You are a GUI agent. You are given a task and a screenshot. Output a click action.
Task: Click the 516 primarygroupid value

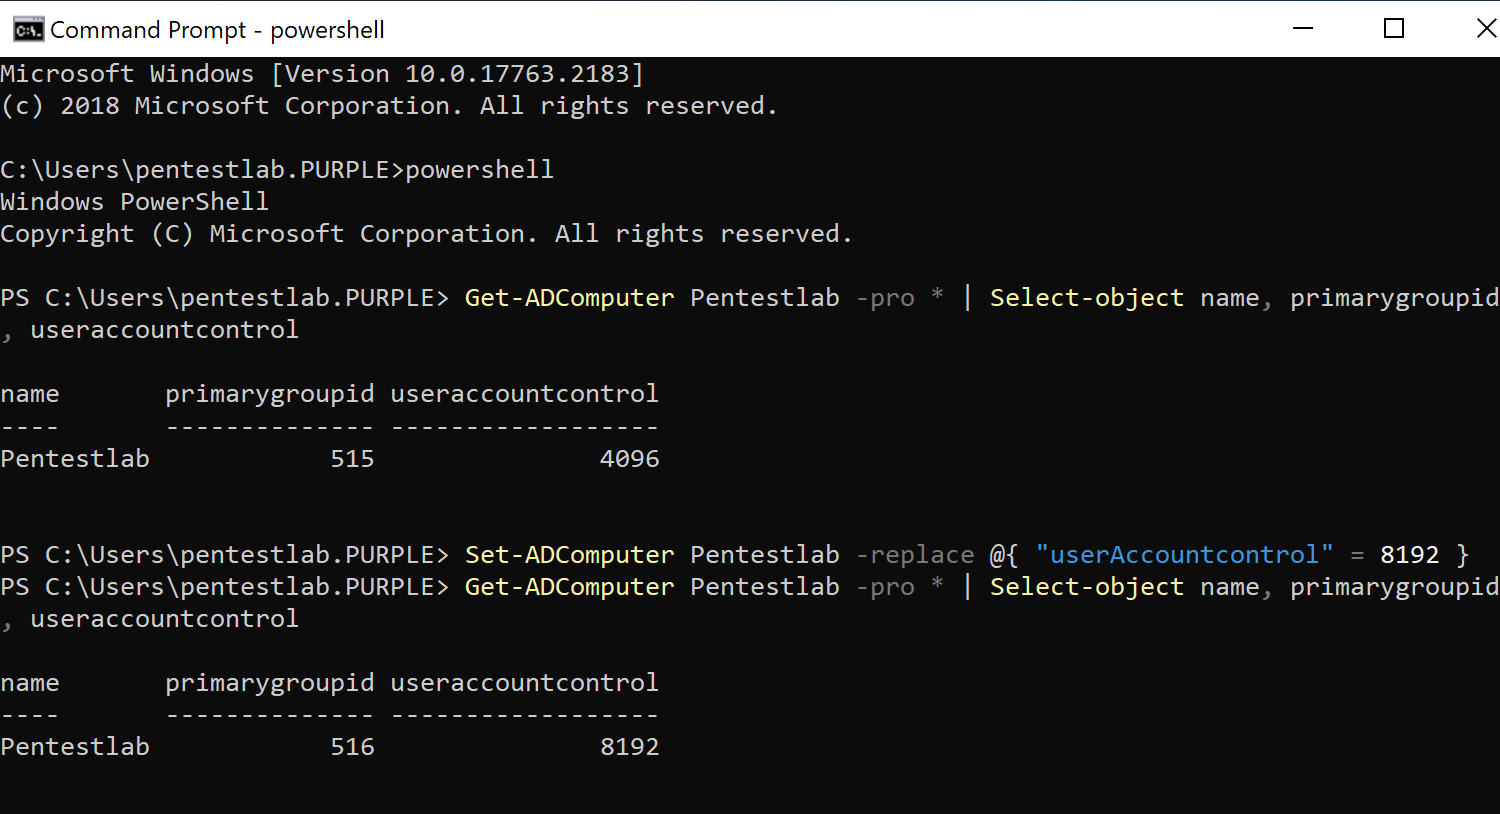pos(352,747)
